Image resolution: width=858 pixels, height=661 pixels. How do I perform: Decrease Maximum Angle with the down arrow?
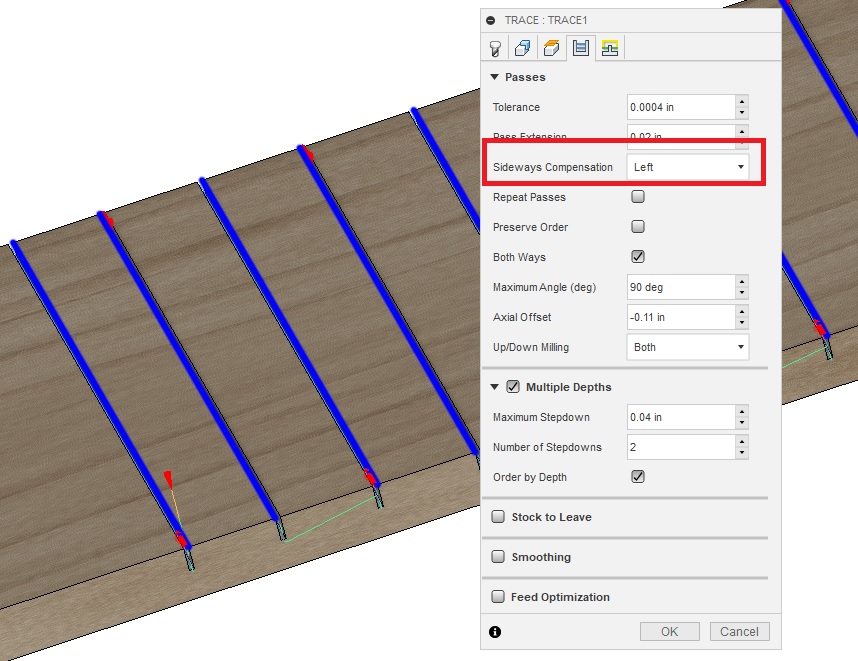click(x=742, y=293)
